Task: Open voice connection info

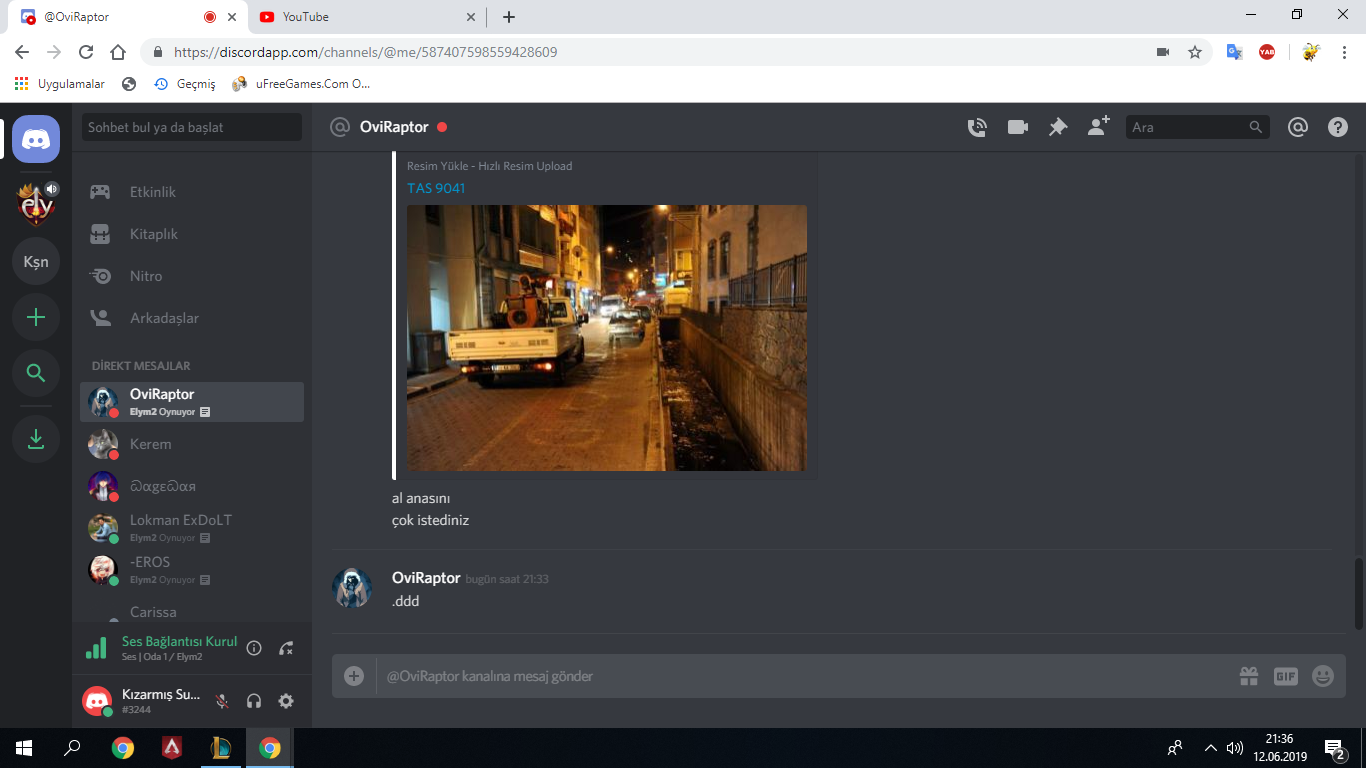Action: point(254,648)
